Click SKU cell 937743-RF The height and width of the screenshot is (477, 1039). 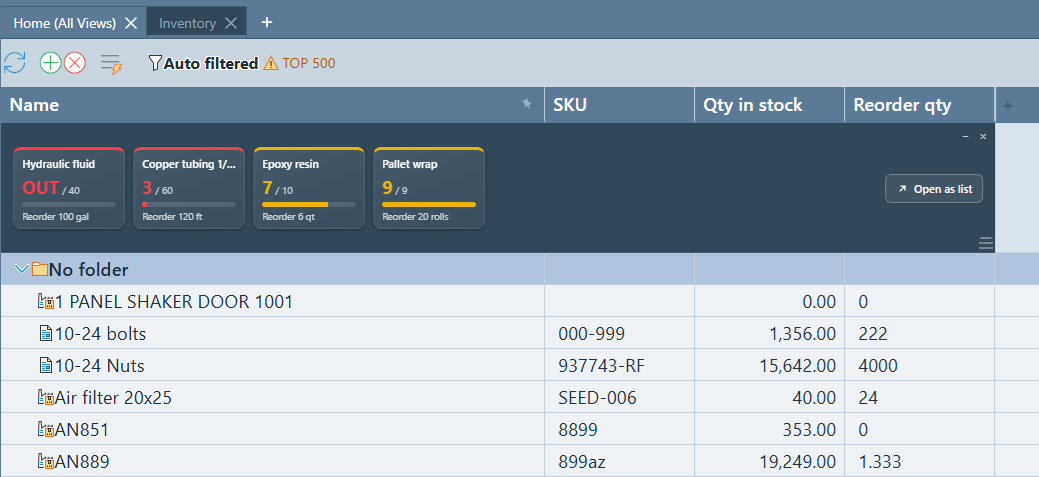pos(619,365)
